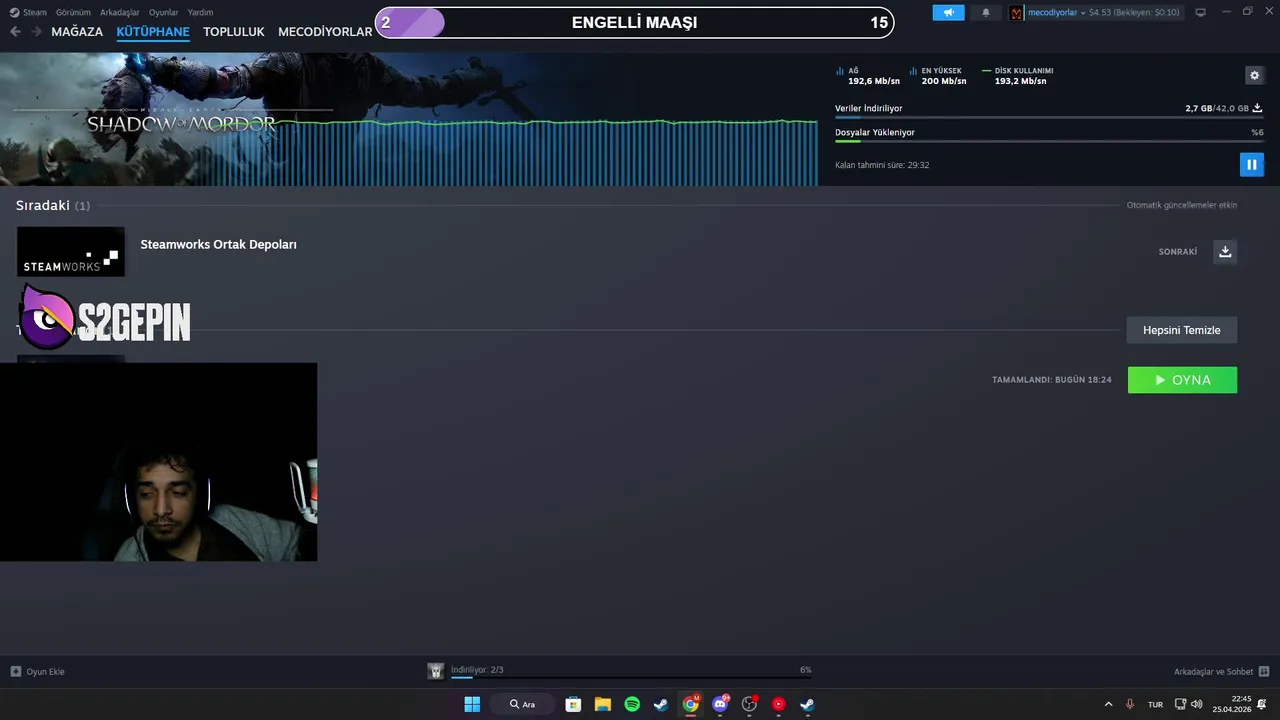The width and height of the screenshot is (1280, 720).
Task: Open download settings gear icon
Action: (x=1254, y=75)
